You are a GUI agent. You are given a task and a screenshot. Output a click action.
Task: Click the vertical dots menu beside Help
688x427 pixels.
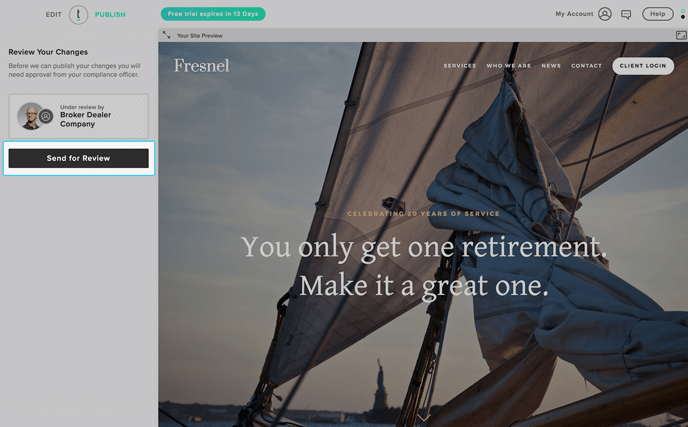coord(683,14)
